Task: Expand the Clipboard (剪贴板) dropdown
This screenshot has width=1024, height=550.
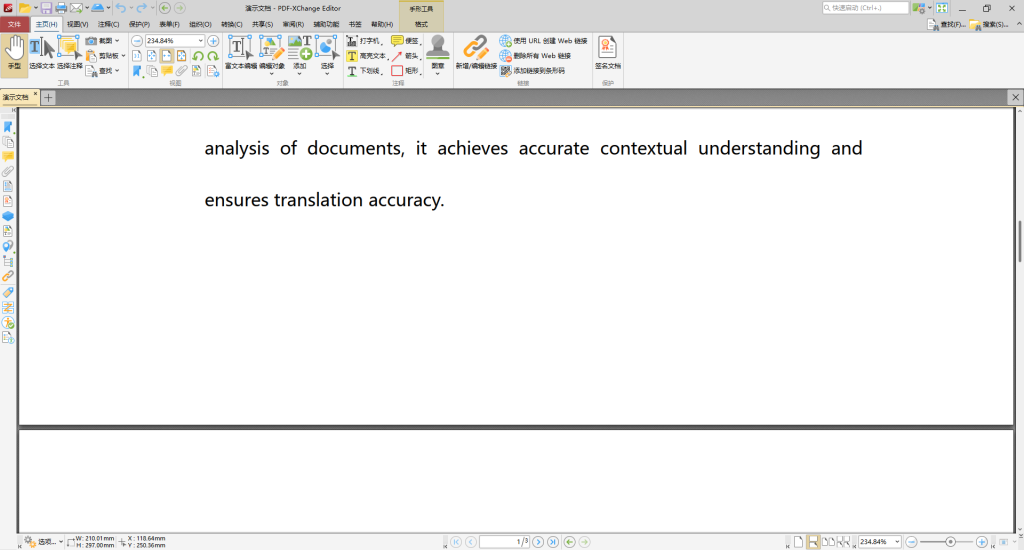Action: [x=123, y=56]
